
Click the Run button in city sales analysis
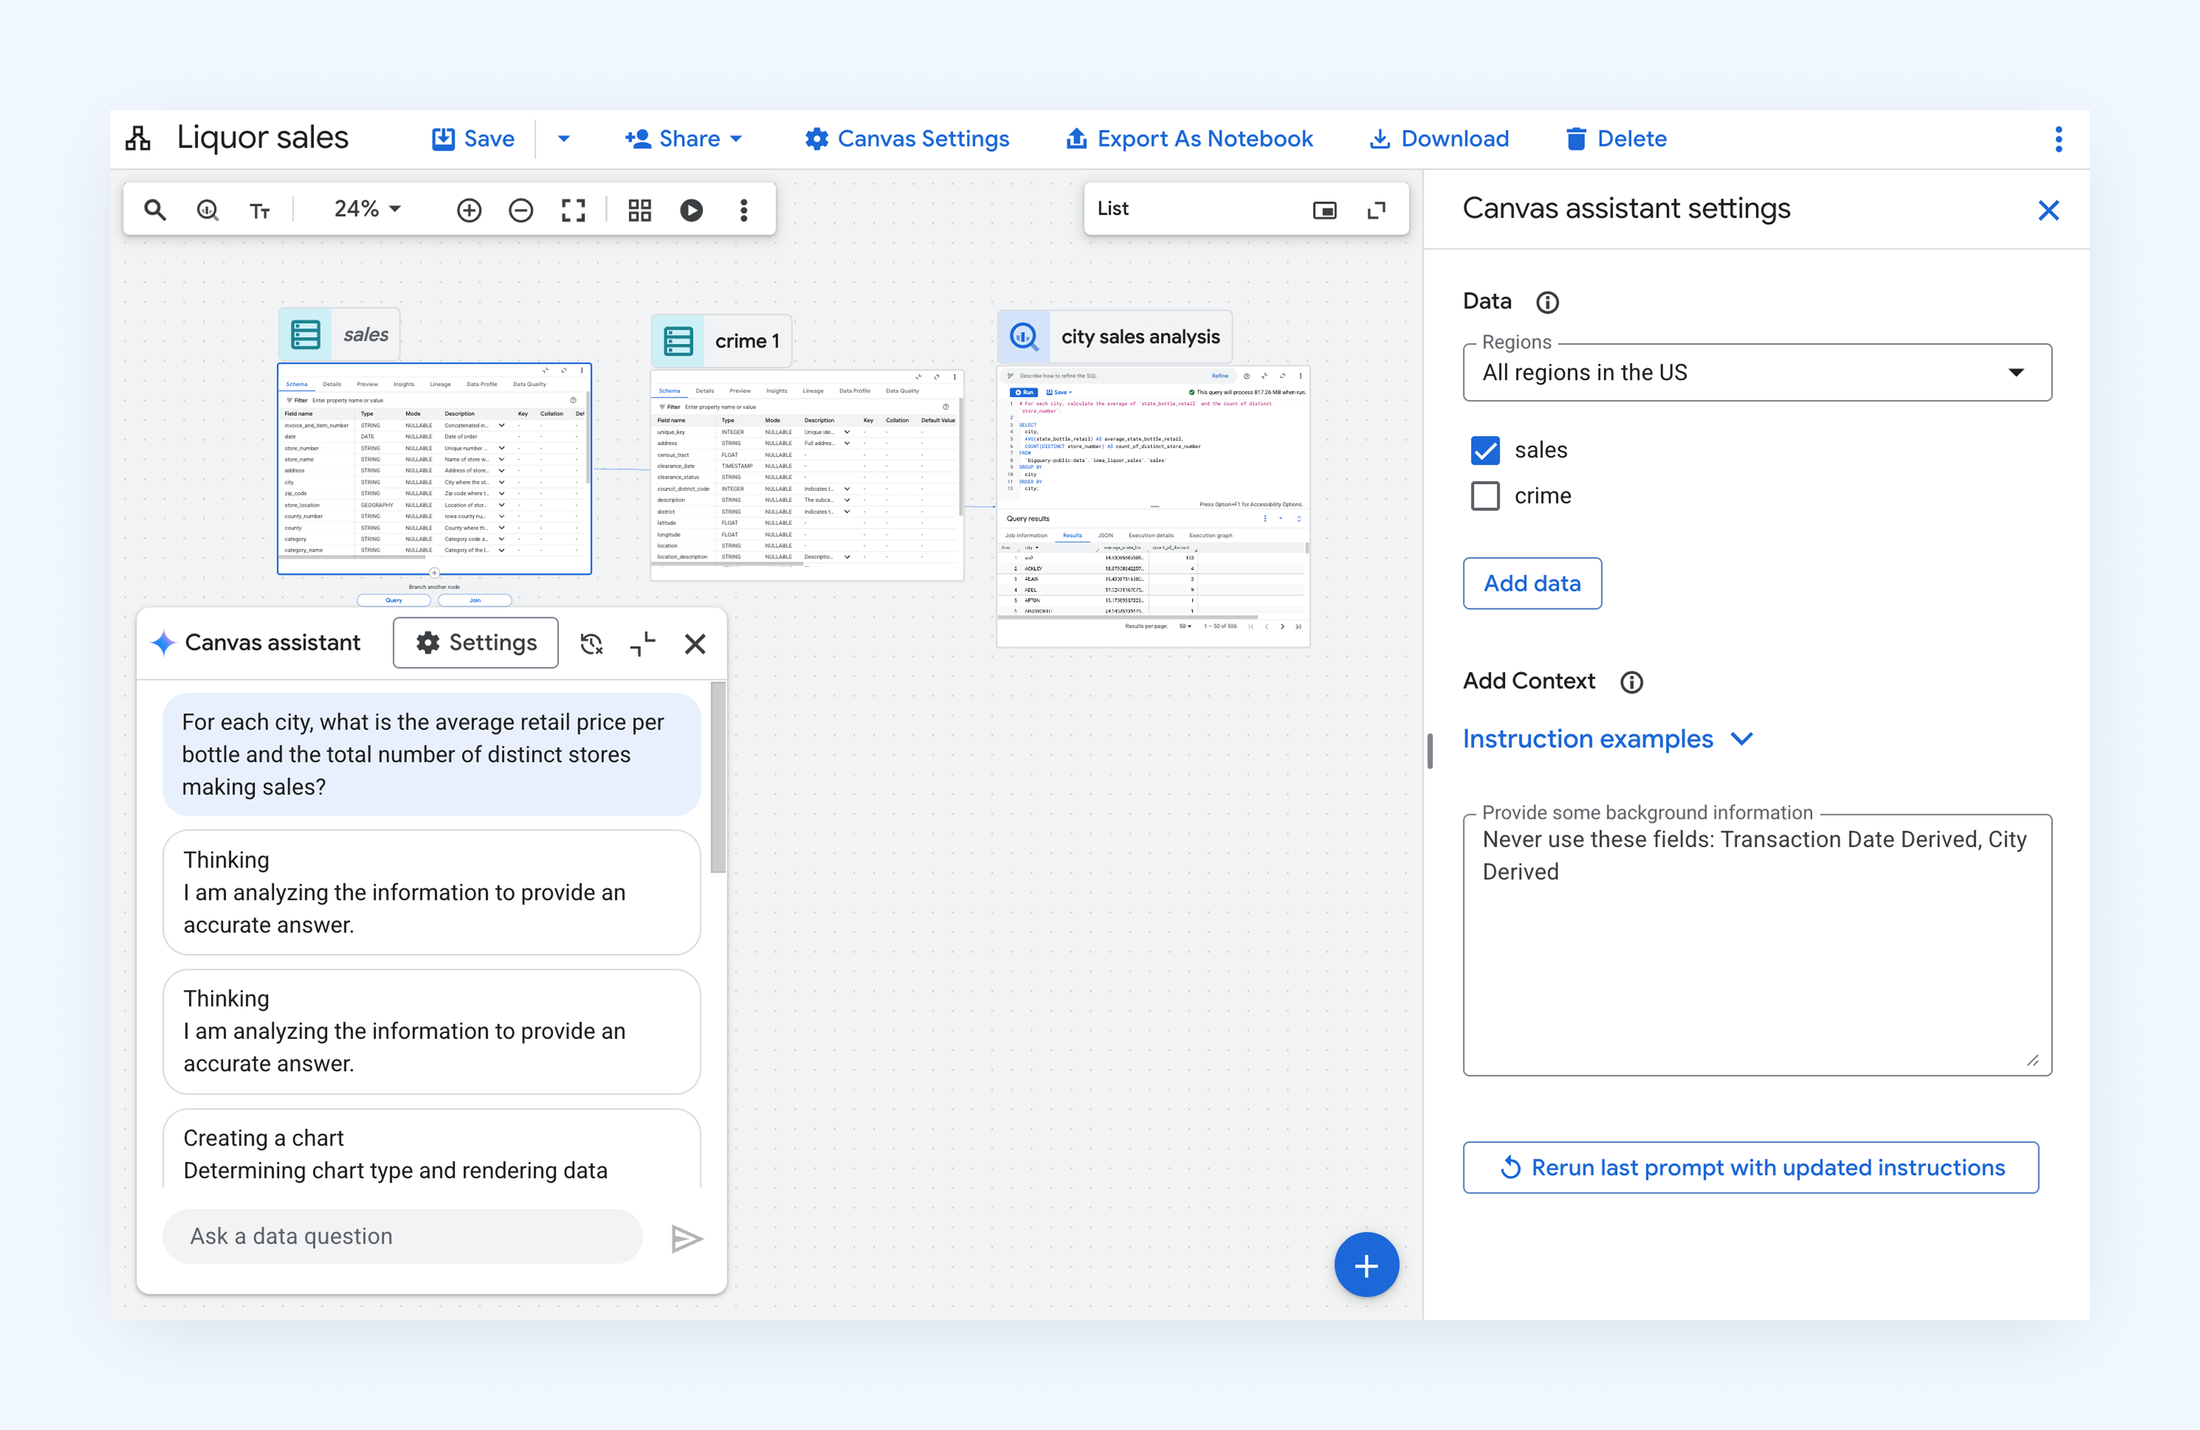(x=1023, y=392)
